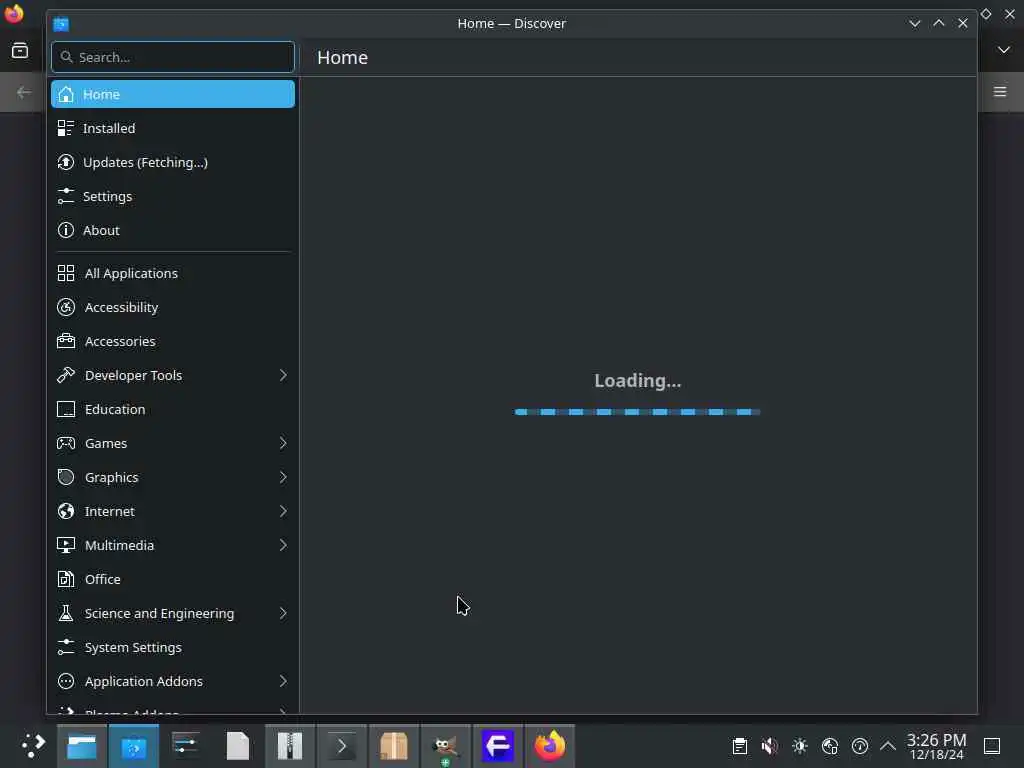Expand the Games subcategories

[x=283, y=443]
